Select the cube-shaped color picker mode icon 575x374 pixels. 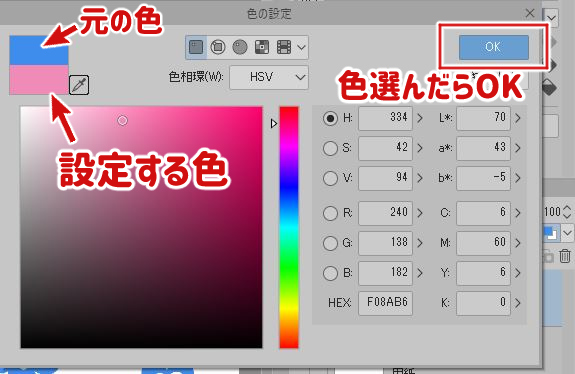[218, 47]
